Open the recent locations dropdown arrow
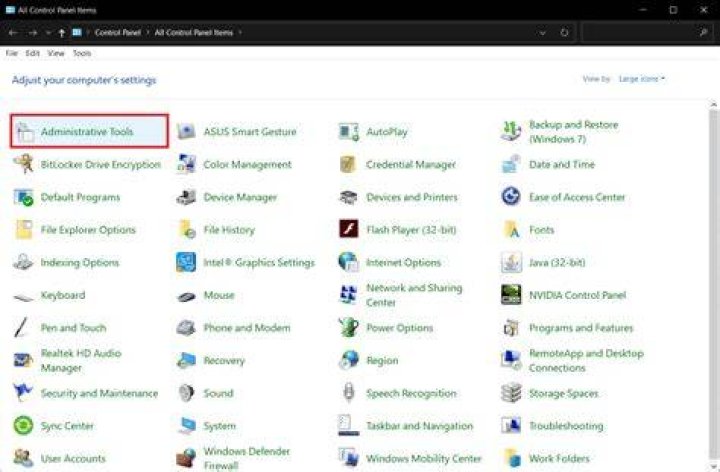Screen dimensions: 720x472 click(x=48, y=33)
